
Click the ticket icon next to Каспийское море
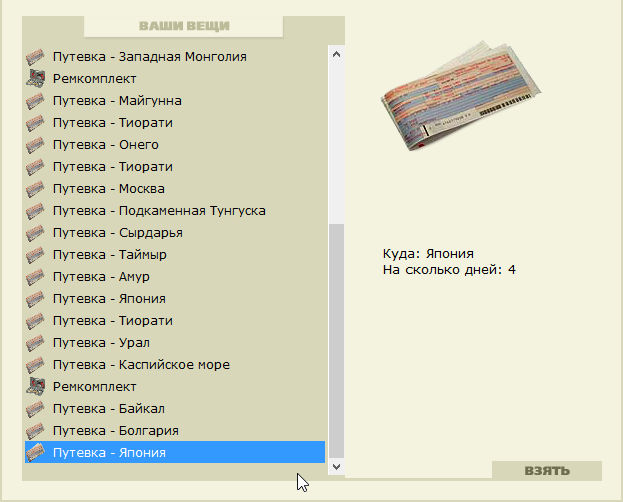click(35, 365)
